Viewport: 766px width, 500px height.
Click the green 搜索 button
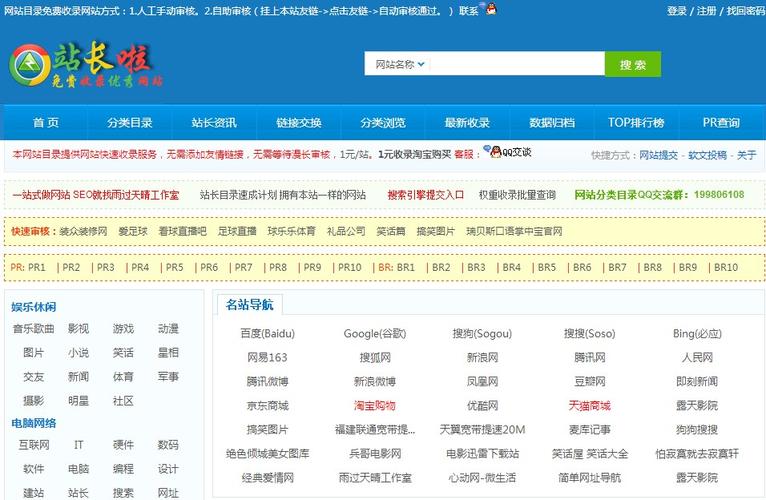633,65
